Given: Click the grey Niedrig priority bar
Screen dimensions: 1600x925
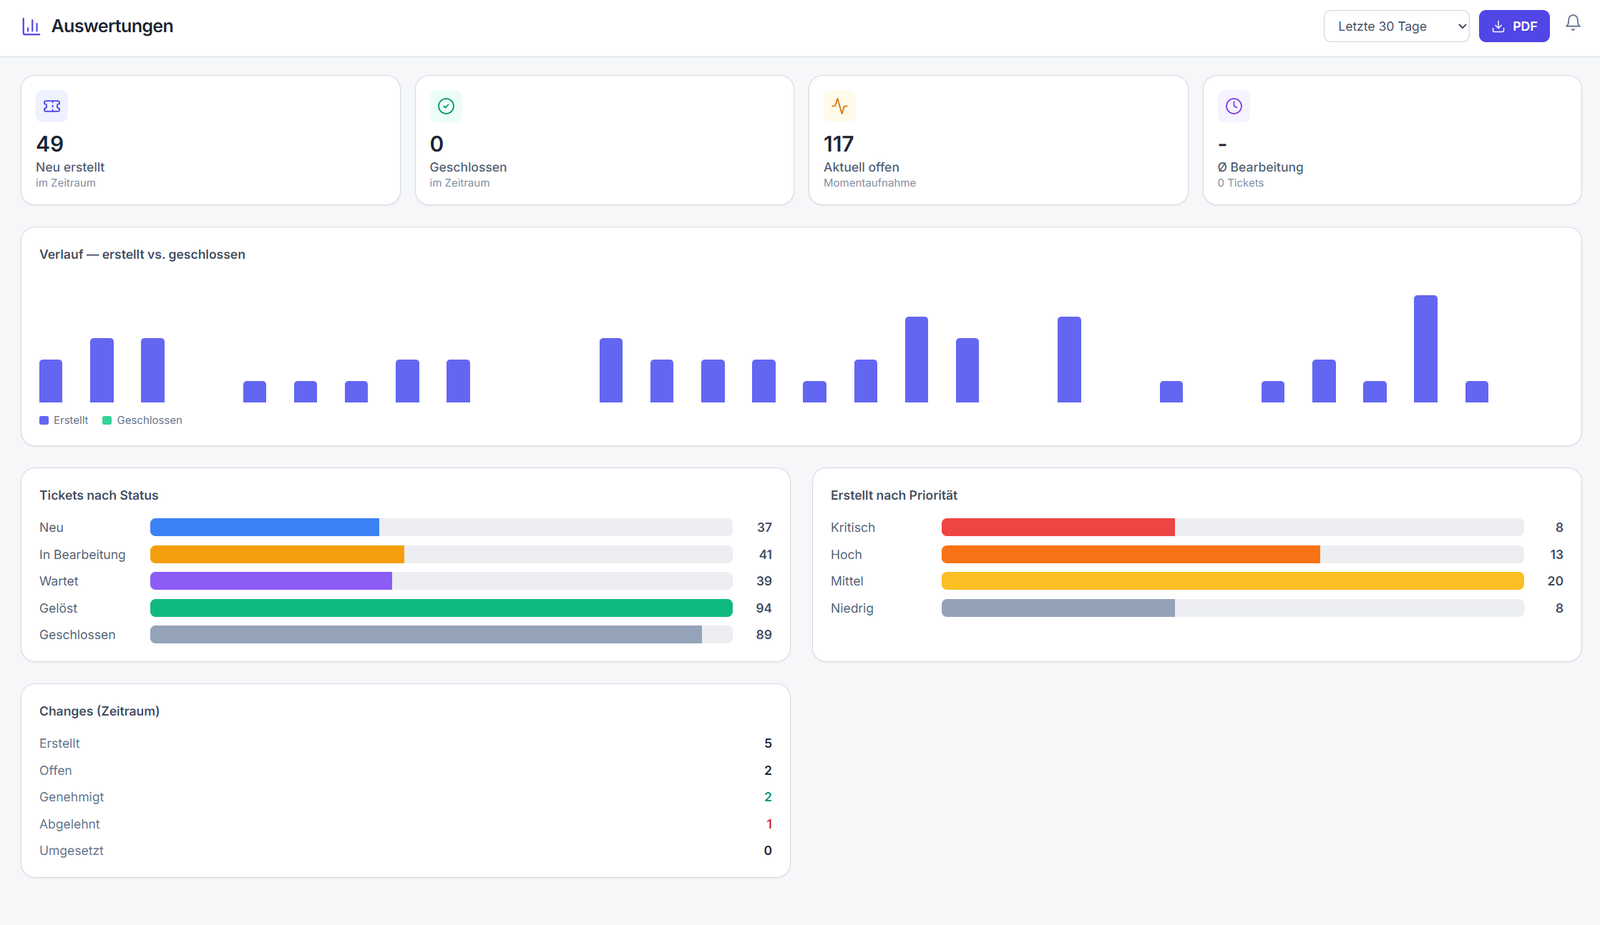Looking at the screenshot, I should [x=1058, y=608].
